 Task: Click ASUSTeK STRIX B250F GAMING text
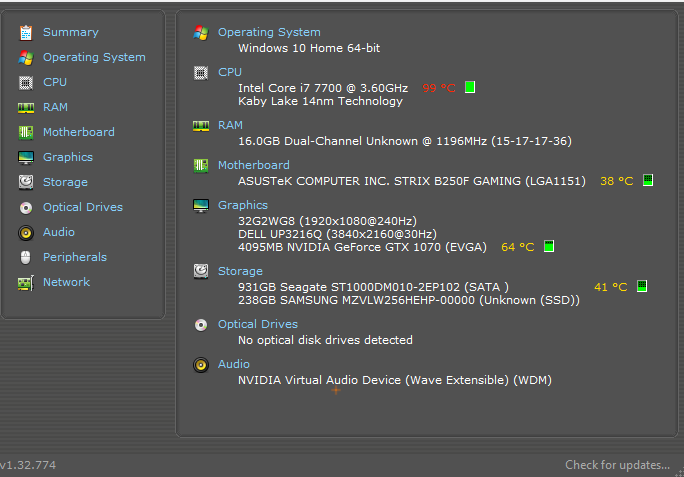pyautogui.click(x=412, y=181)
